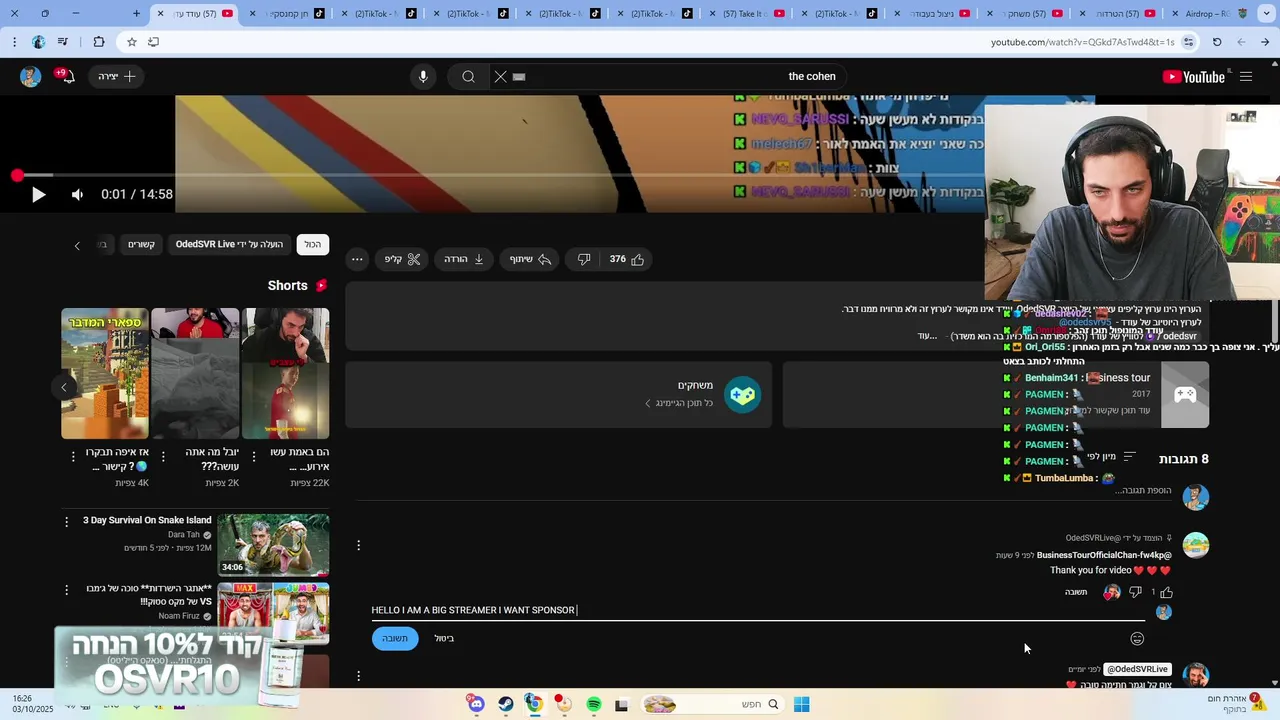Open the Short with 22K views
The image size is (1280, 720).
click(285, 373)
